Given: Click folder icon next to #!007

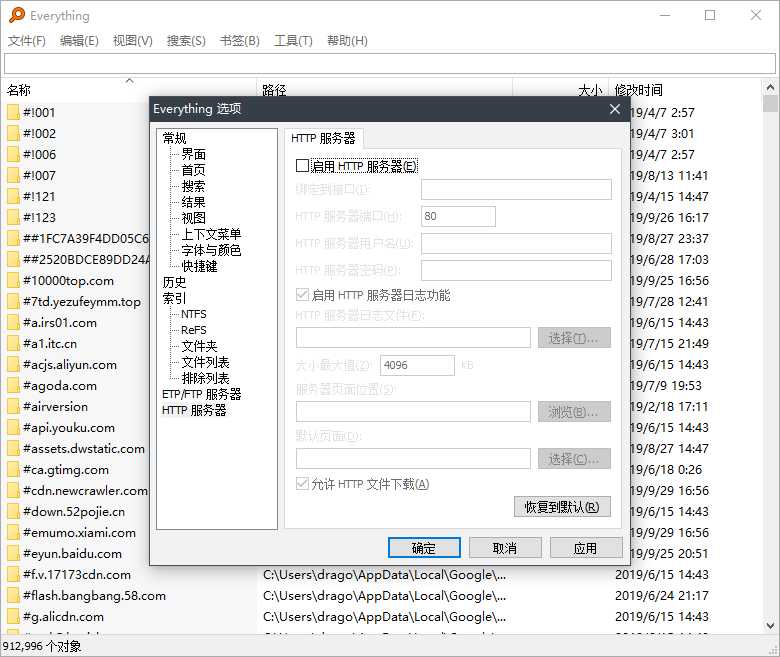Looking at the screenshot, I should coord(13,175).
